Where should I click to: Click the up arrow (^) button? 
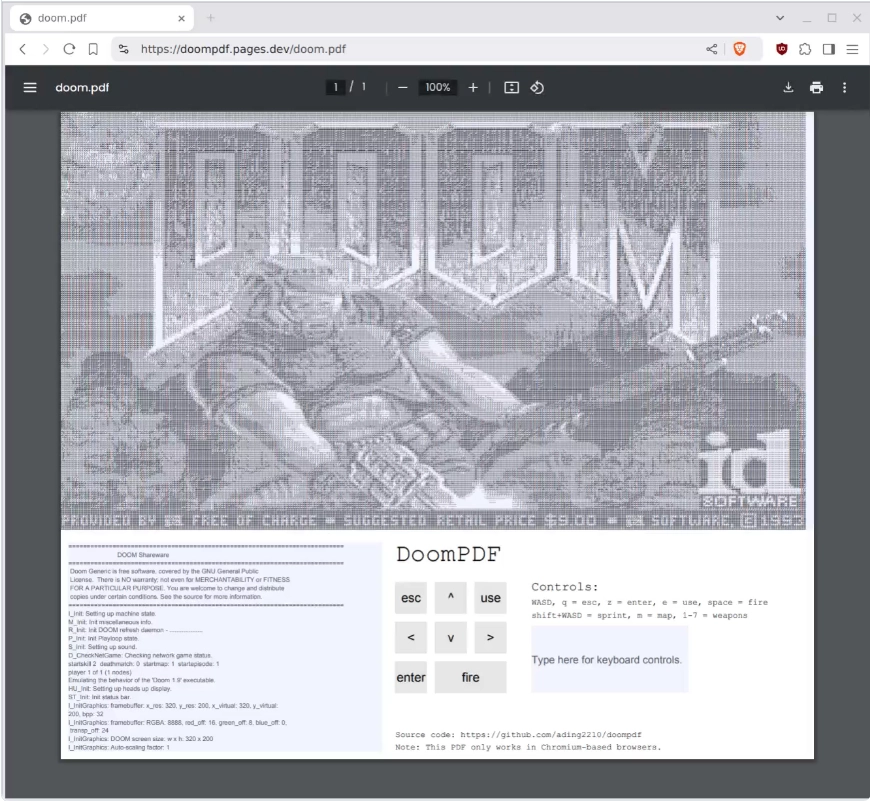coord(451,598)
